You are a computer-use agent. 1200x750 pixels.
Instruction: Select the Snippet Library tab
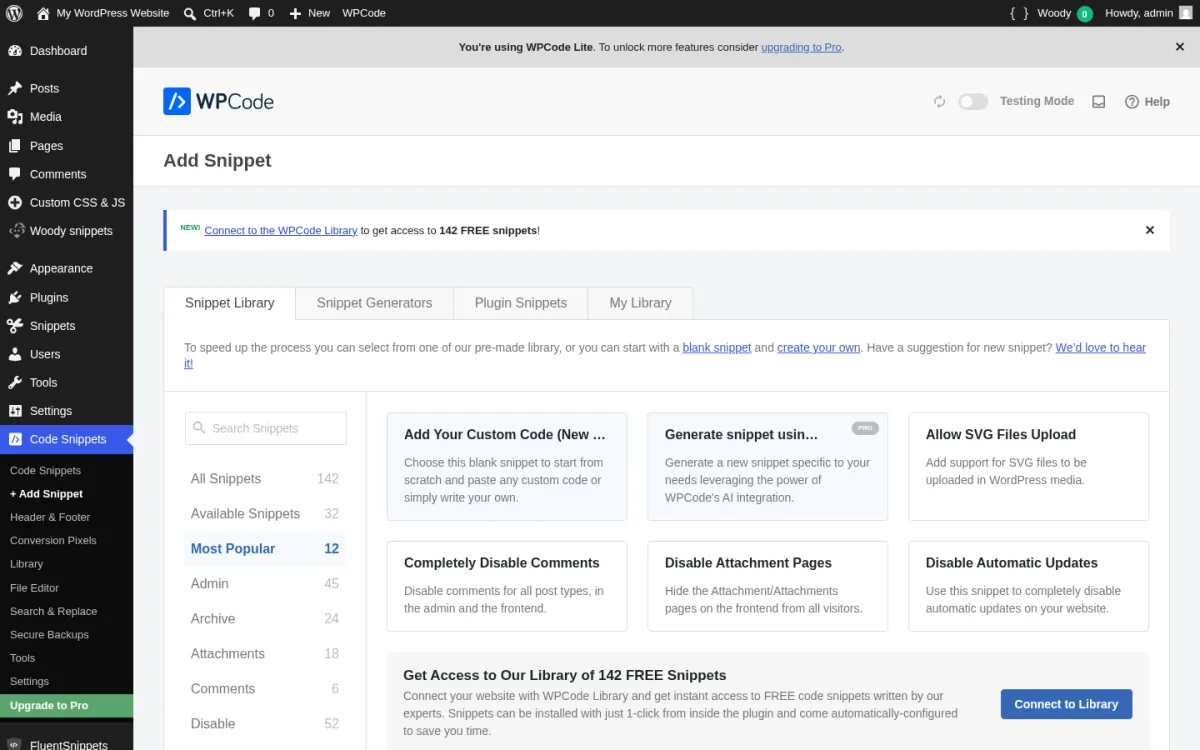pyautogui.click(x=230, y=303)
